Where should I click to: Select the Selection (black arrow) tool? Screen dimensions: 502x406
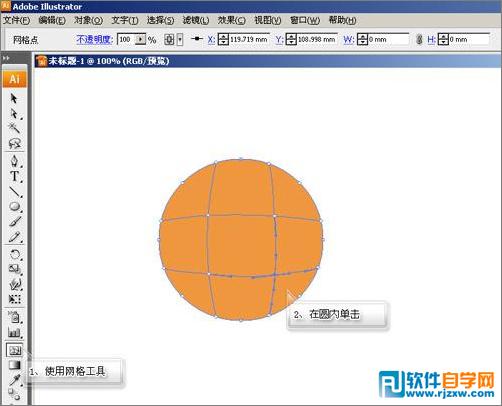pyautogui.click(x=14, y=98)
